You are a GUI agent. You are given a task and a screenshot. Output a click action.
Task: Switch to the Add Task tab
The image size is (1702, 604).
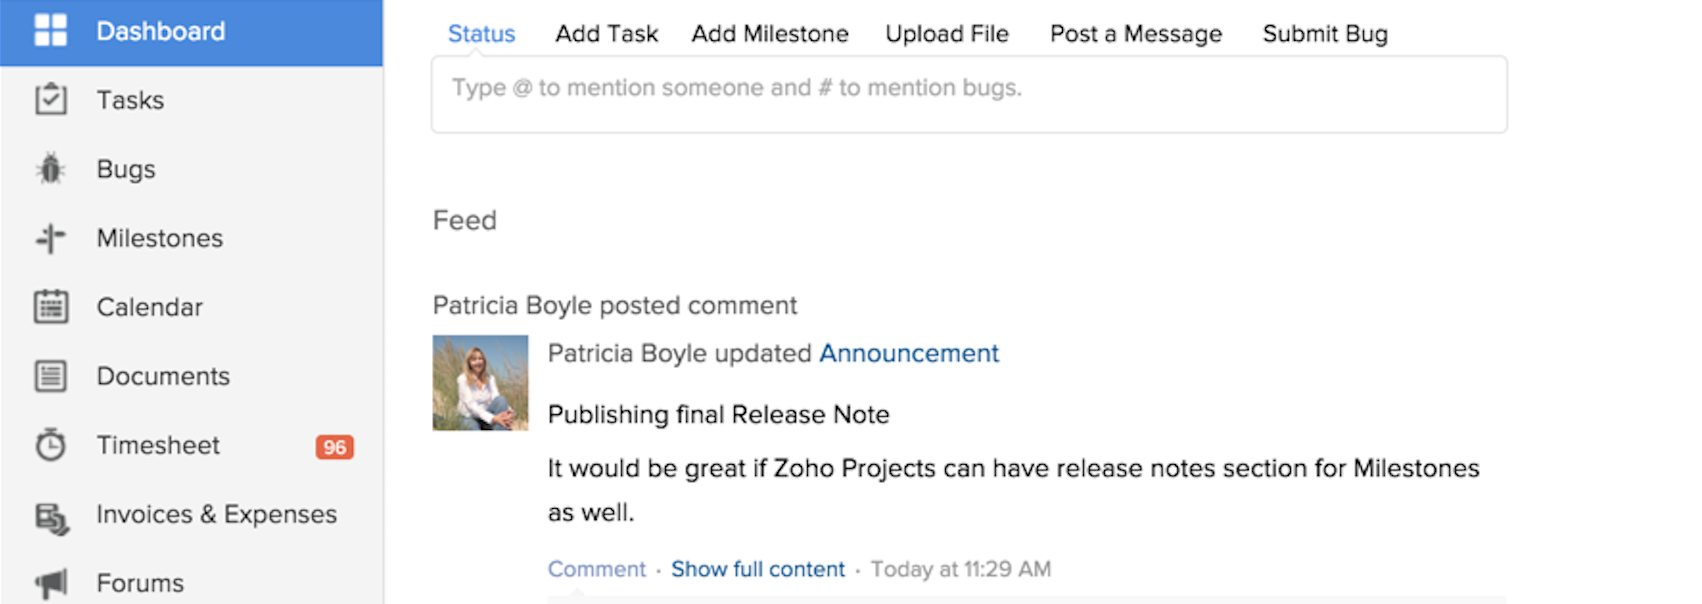coord(605,33)
